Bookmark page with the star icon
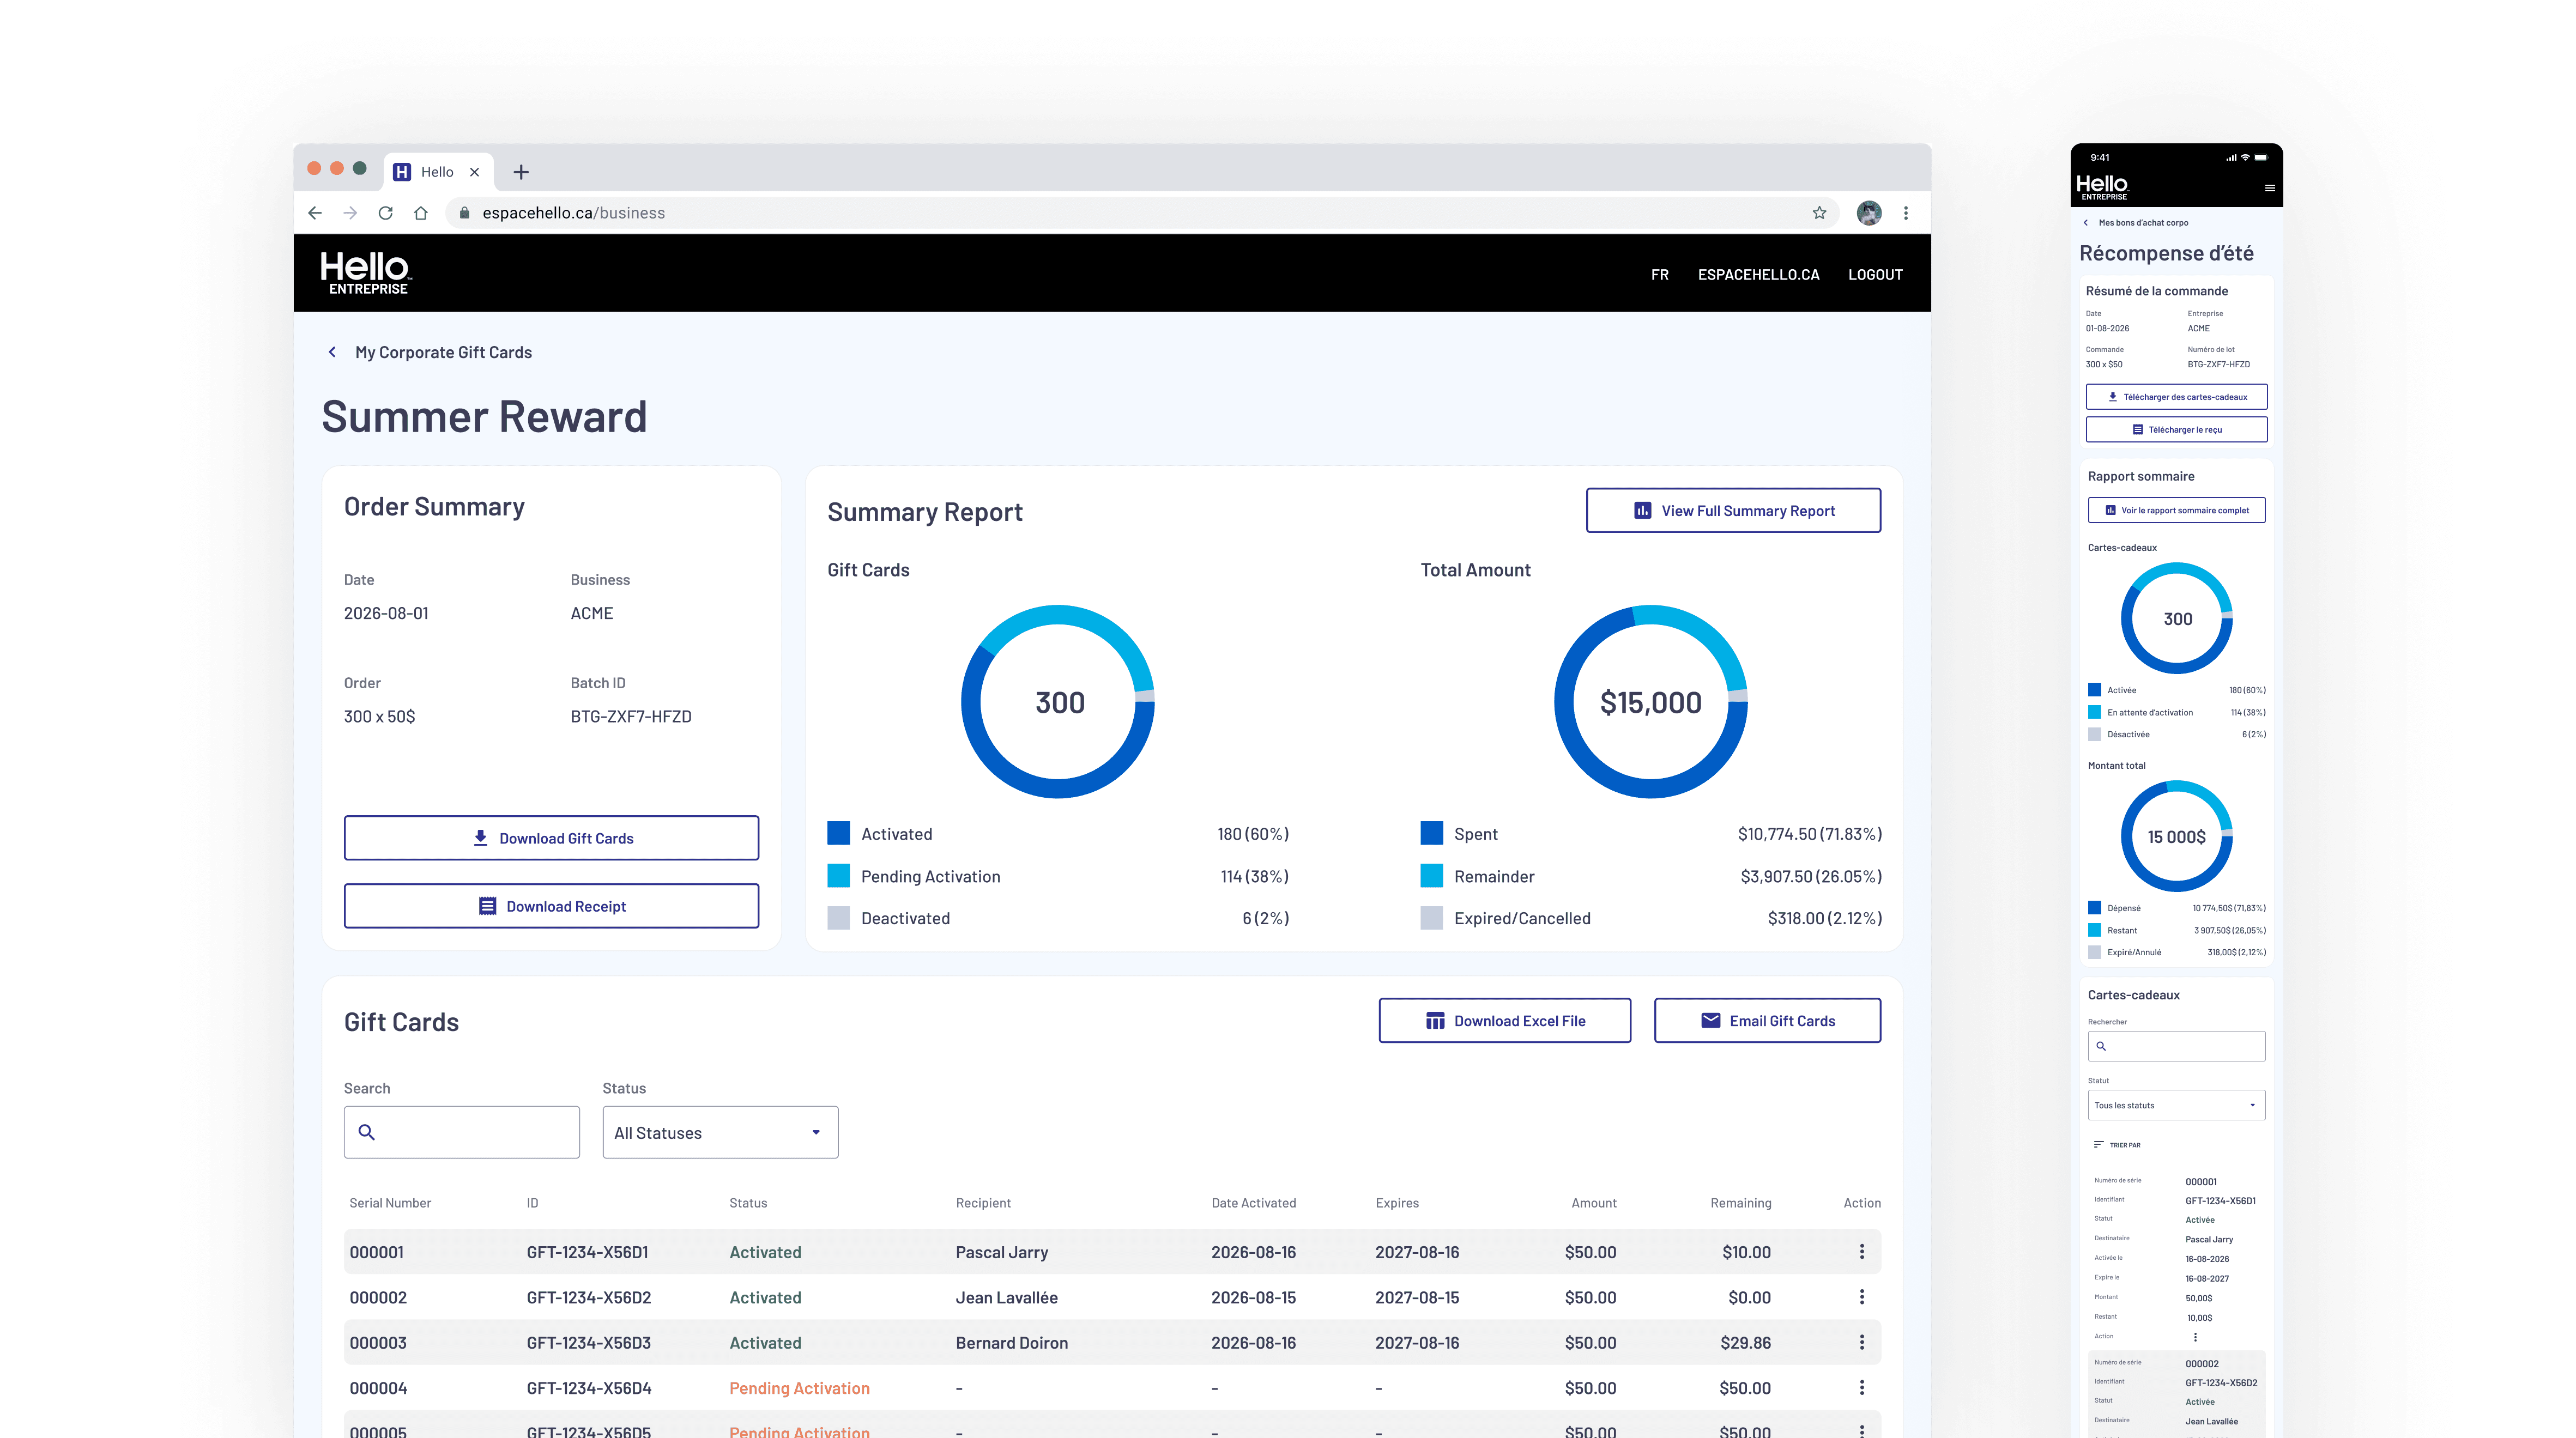The image size is (2576, 1438). (x=1819, y=213)
